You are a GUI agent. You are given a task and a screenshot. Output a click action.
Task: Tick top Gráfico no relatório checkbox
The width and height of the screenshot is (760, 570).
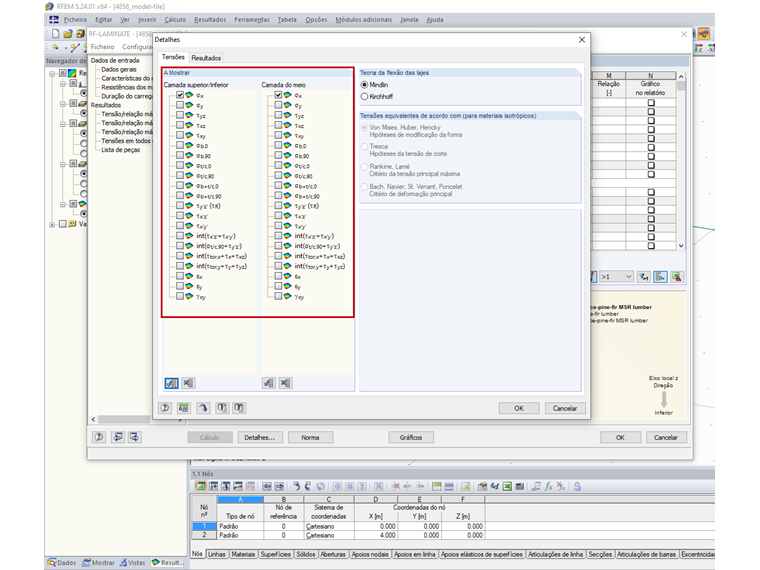pos(651,103)
